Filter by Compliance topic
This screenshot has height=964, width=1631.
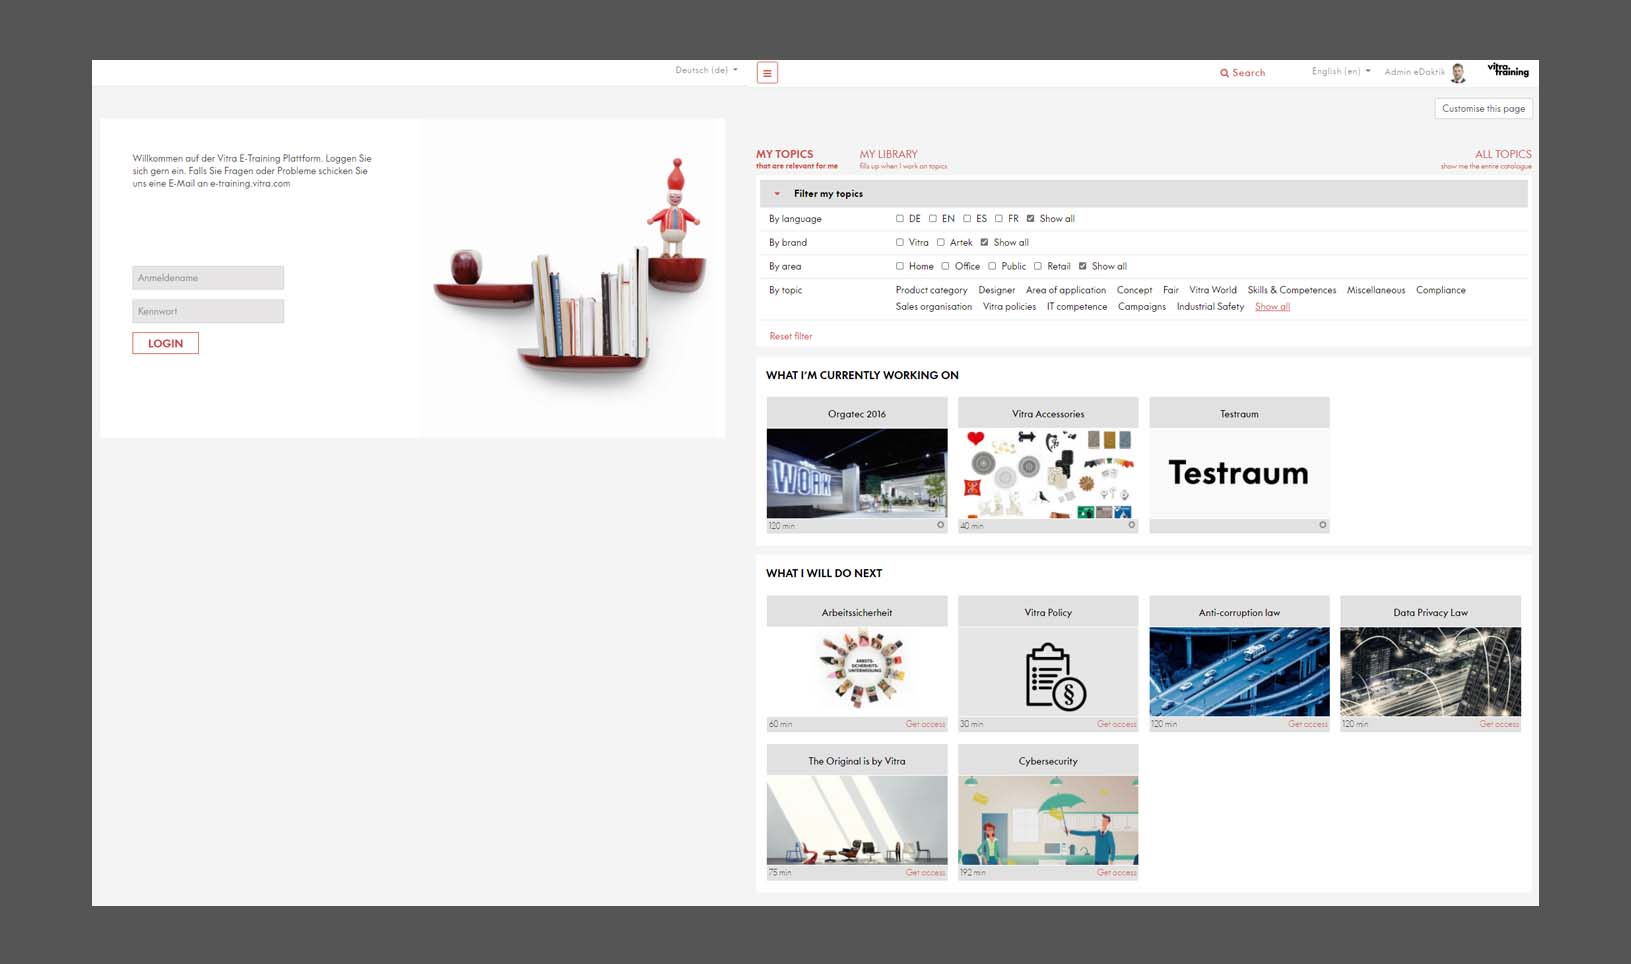1440,291
